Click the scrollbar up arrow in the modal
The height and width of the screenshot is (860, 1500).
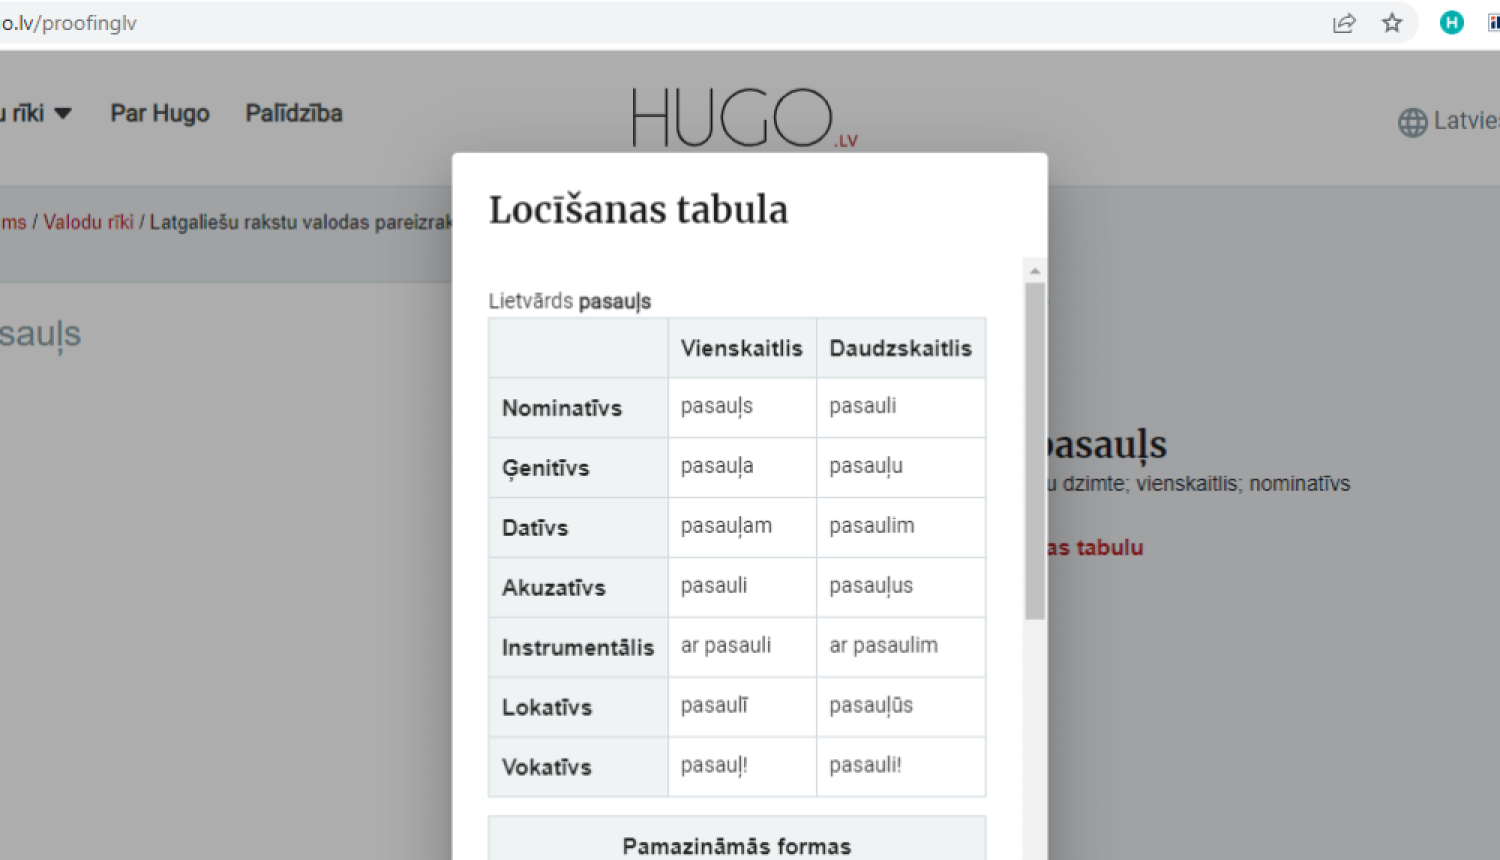1034,268
